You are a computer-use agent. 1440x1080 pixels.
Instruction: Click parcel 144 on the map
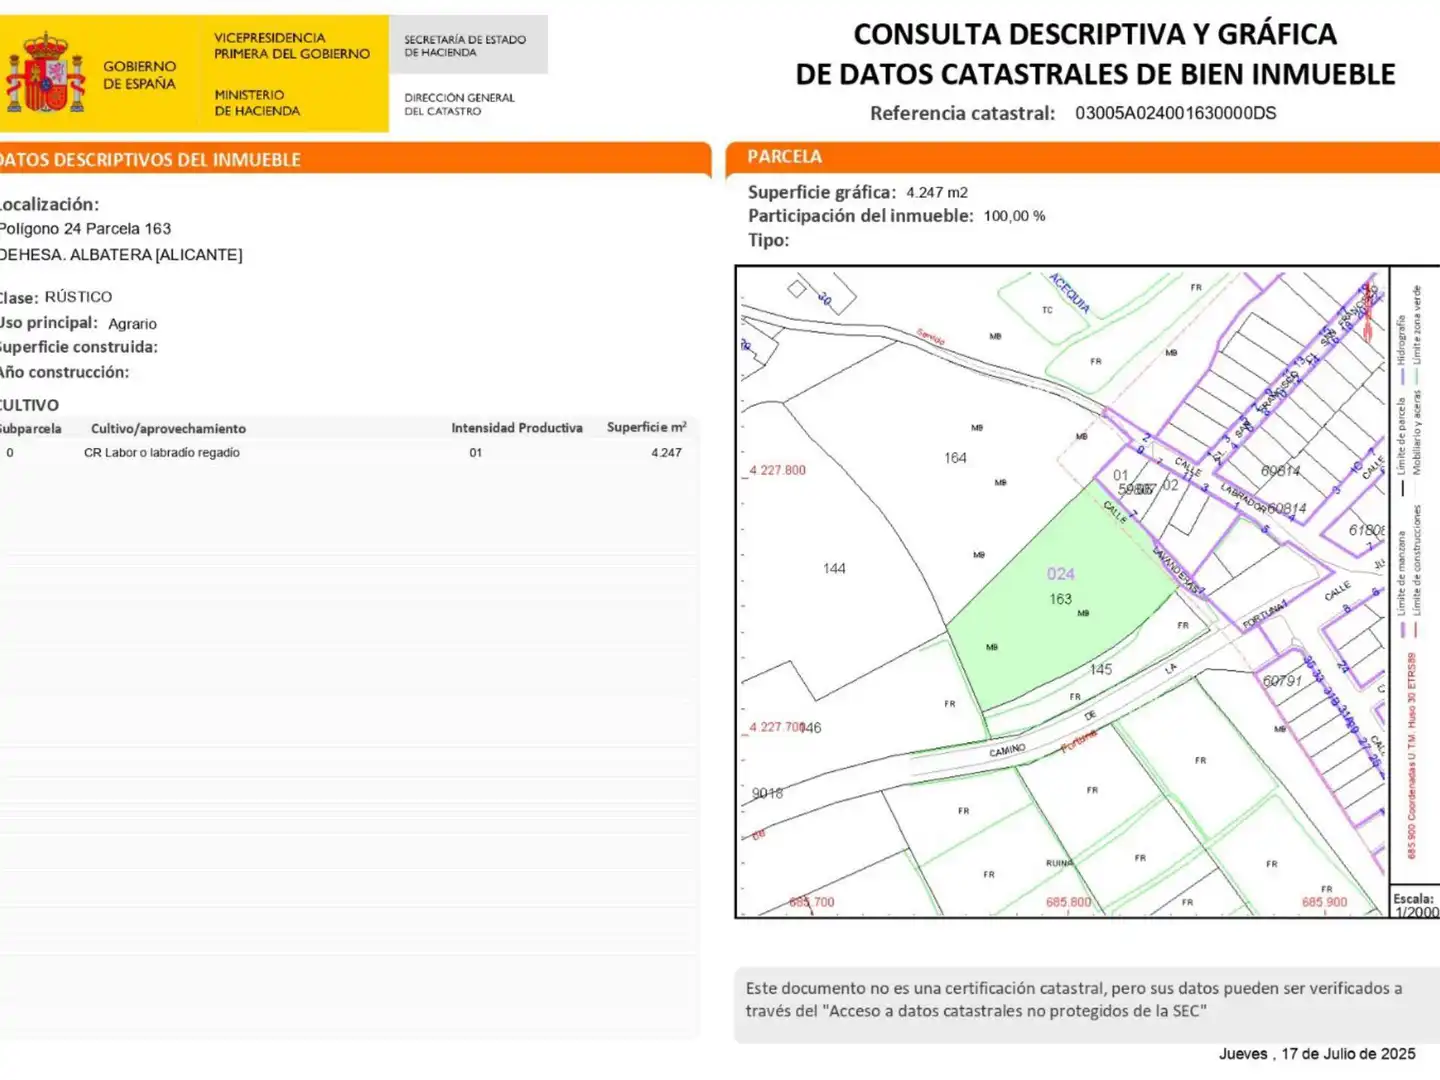click(x=834, y=568)
